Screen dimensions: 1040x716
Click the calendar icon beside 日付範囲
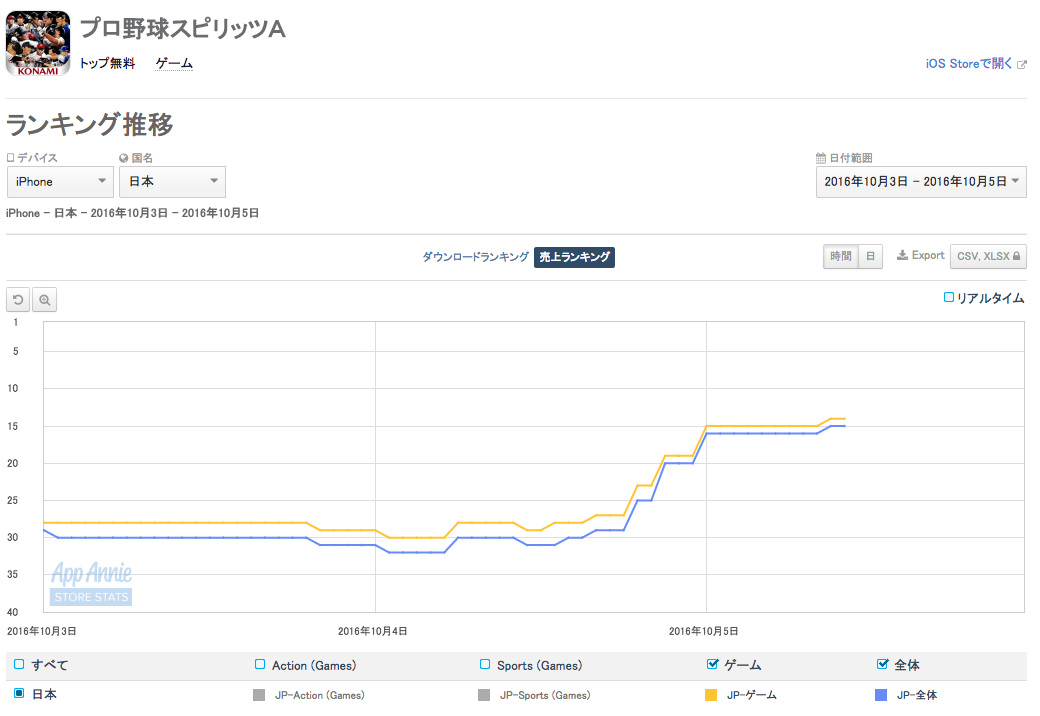[821, 158]
